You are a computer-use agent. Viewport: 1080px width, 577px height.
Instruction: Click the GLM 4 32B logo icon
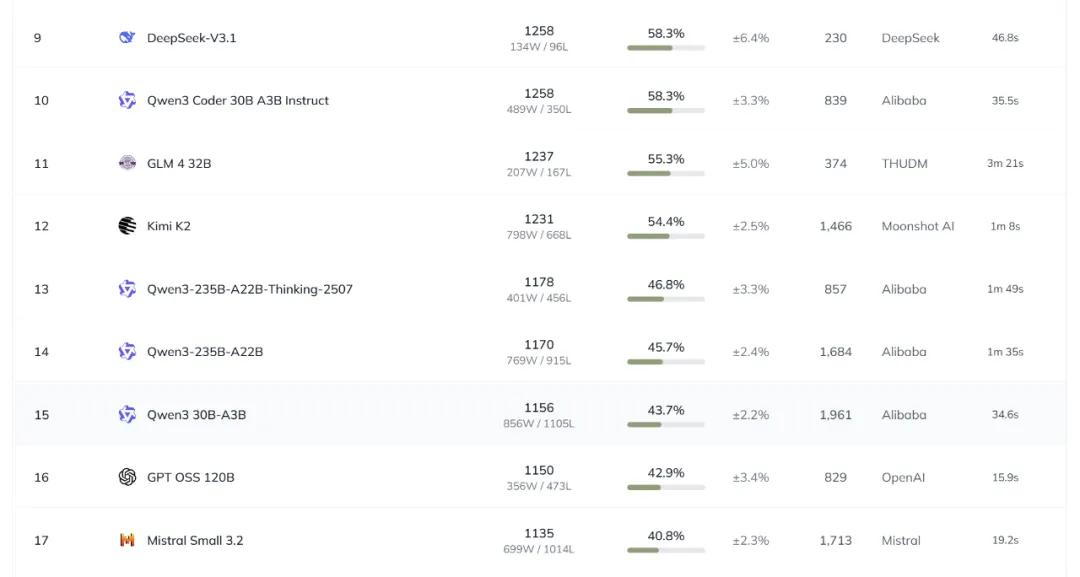tap(127, 163)
